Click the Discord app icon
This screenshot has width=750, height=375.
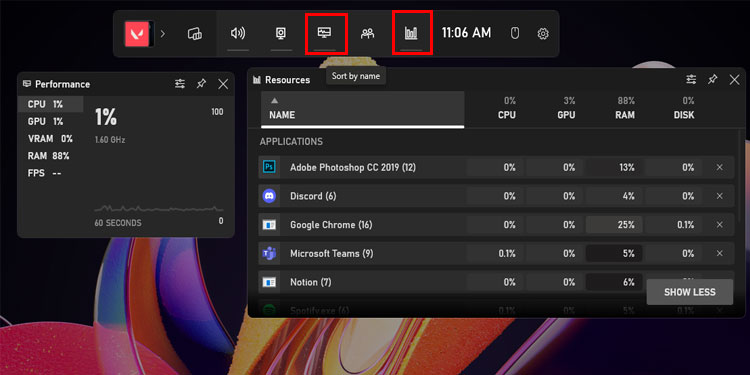point(269,196)
